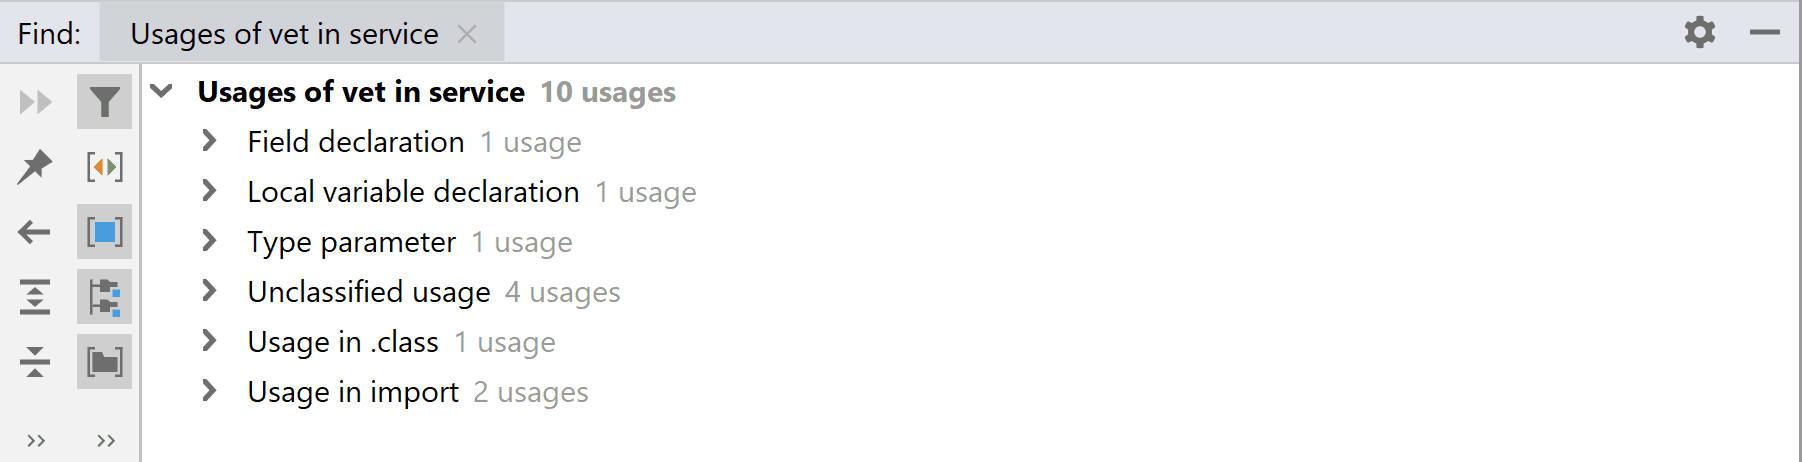Expand the Local variable declaration node
This screenshot has height=462, width=1802.
tap(209, 191)
